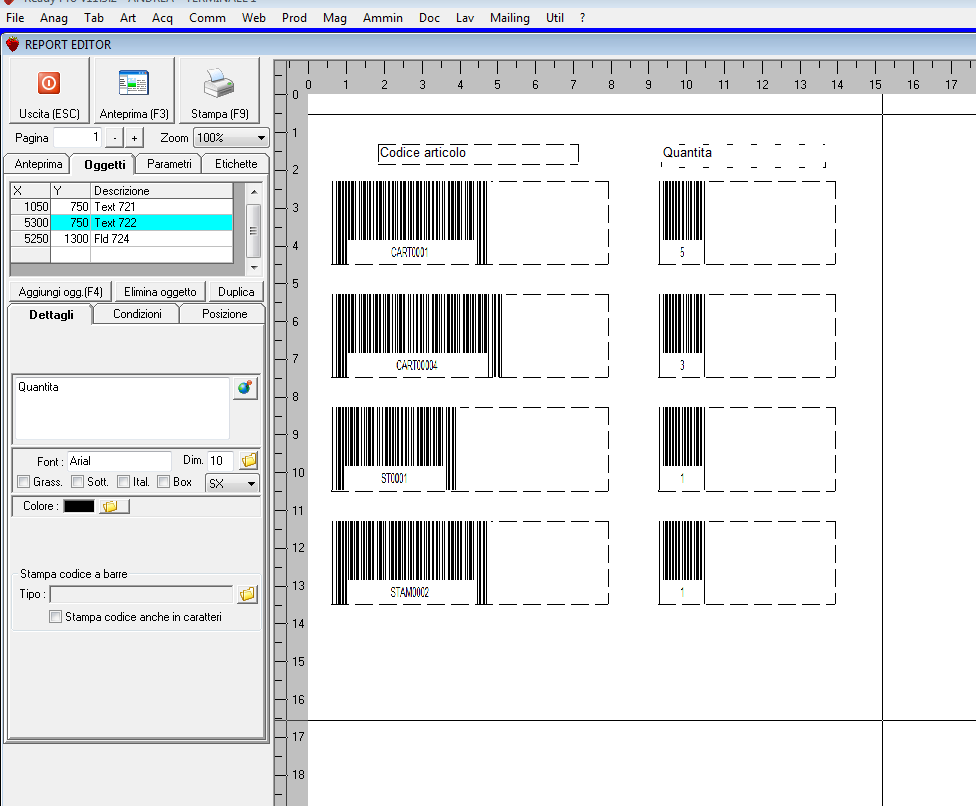
Task: Click the Uscita (ESC) exit icon
Action: point(49,84)
